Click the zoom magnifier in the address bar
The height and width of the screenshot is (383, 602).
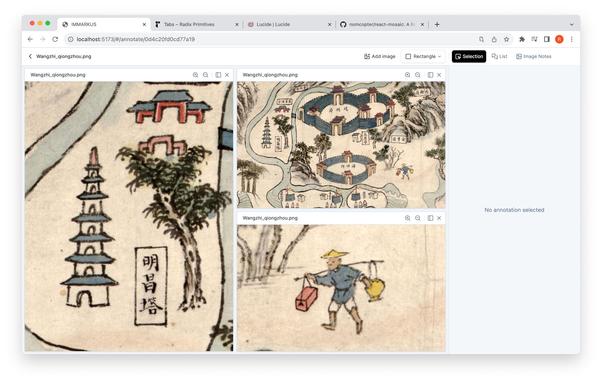point(481,39)
